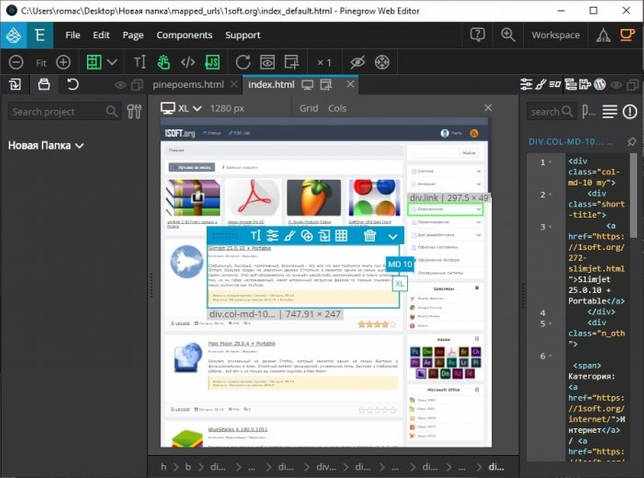644x478 pixels.
Task: Toggle the green hand interact tool
Action: pyautogui.click(x=164, y=62)
